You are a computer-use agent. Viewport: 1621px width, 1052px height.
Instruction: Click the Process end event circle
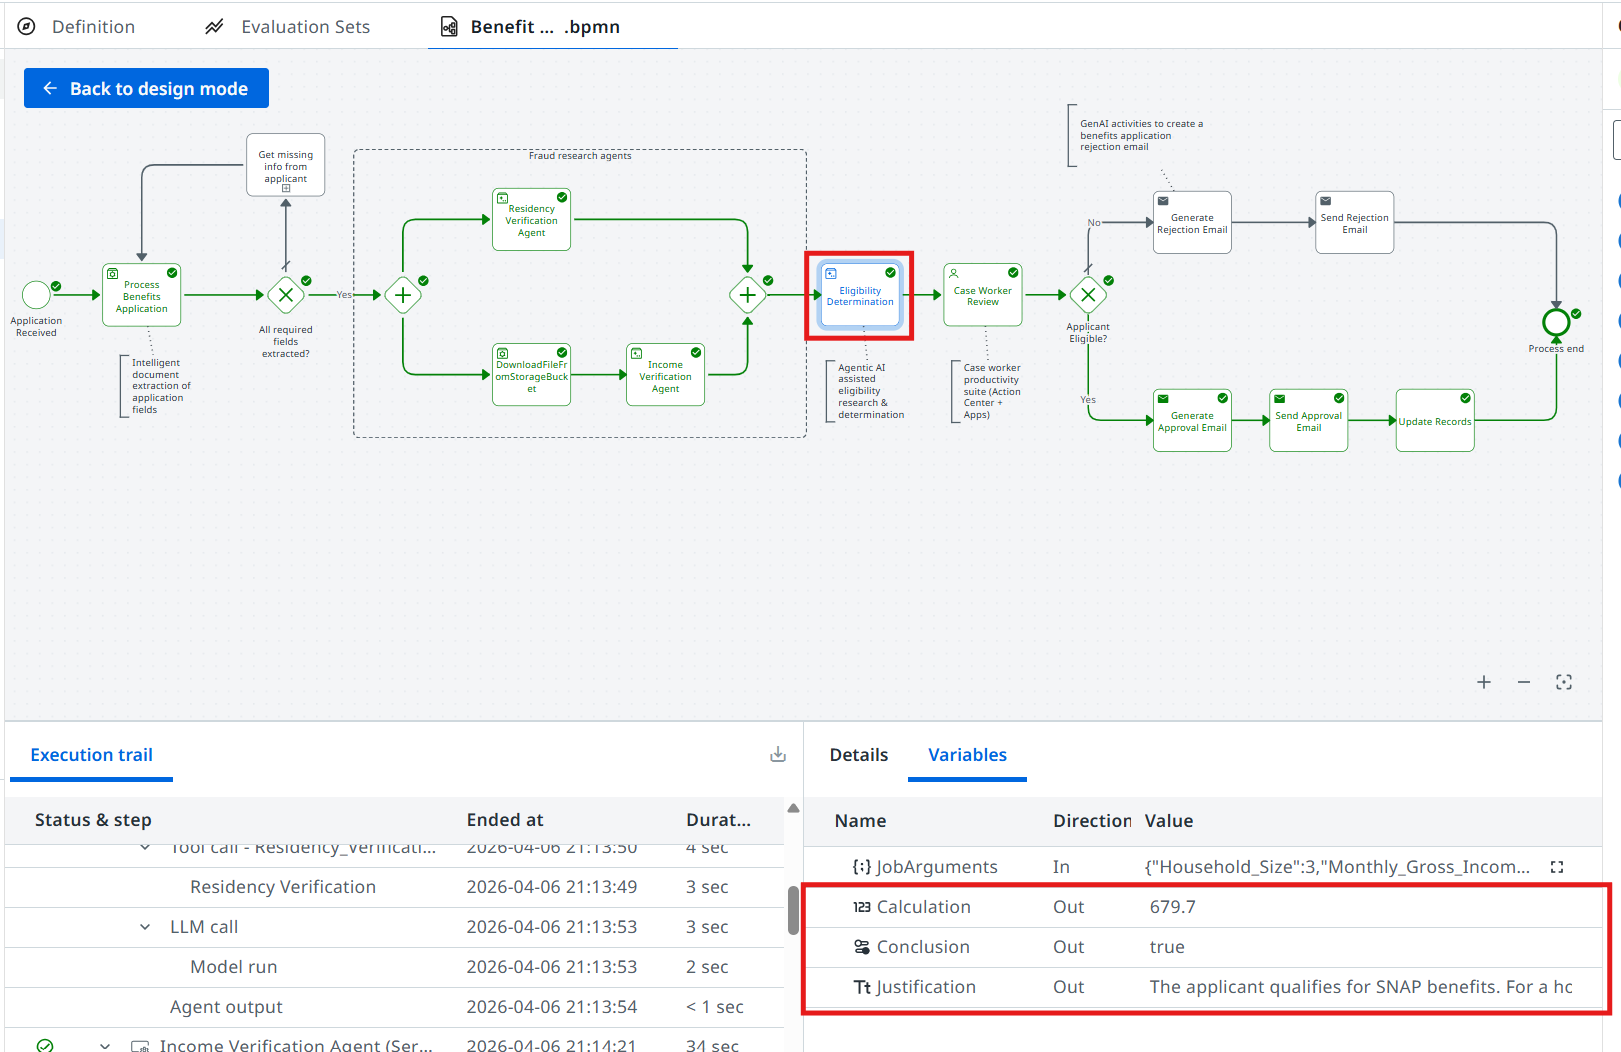pos(1556,323)
